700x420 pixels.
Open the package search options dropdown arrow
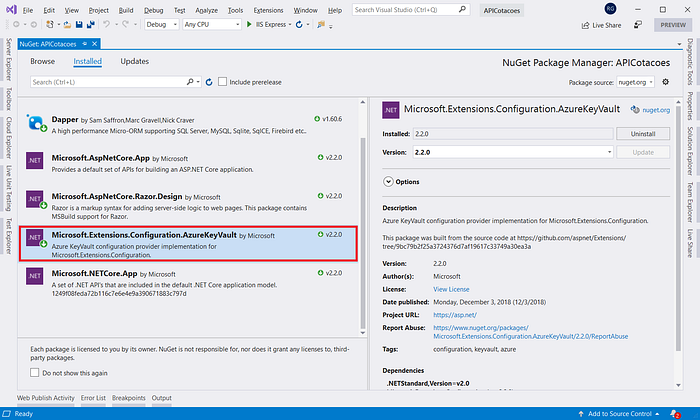[198, 82]
